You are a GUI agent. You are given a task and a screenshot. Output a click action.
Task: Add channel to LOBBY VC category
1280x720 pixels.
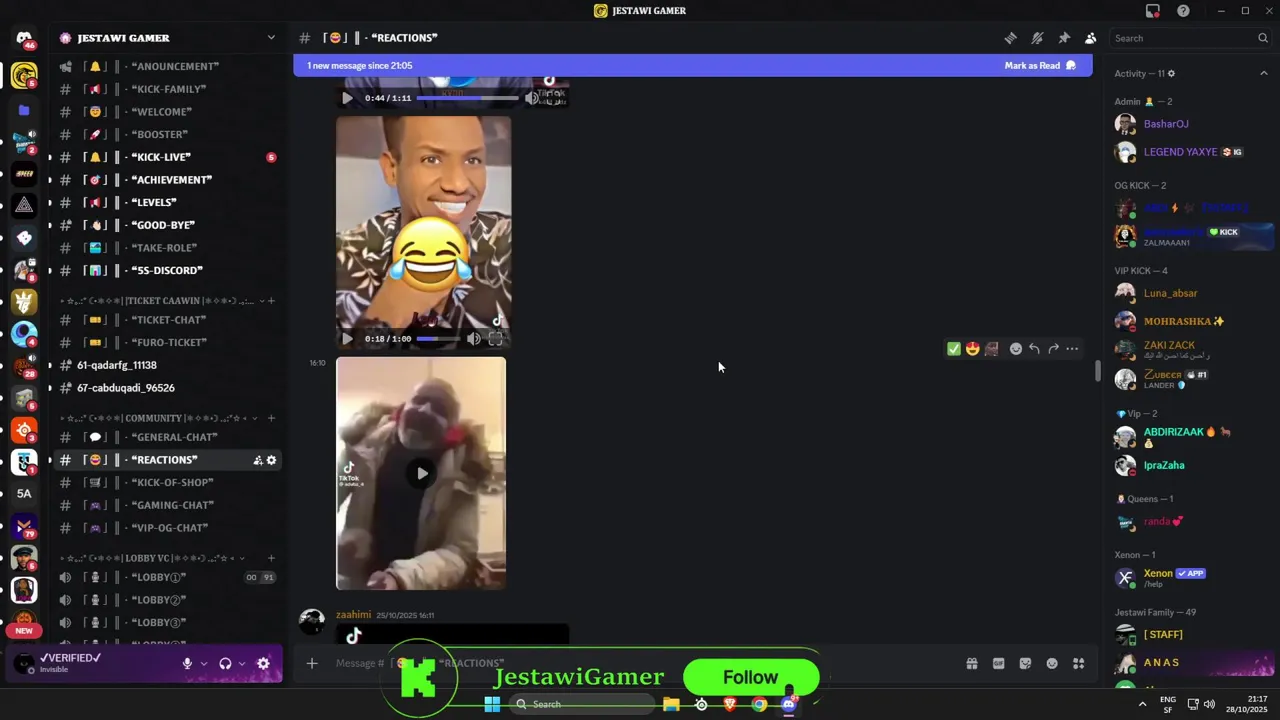pos(271,558)
